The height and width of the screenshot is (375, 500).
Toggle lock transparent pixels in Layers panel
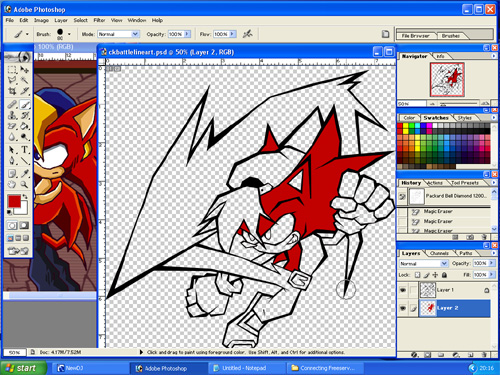(417, 275)
